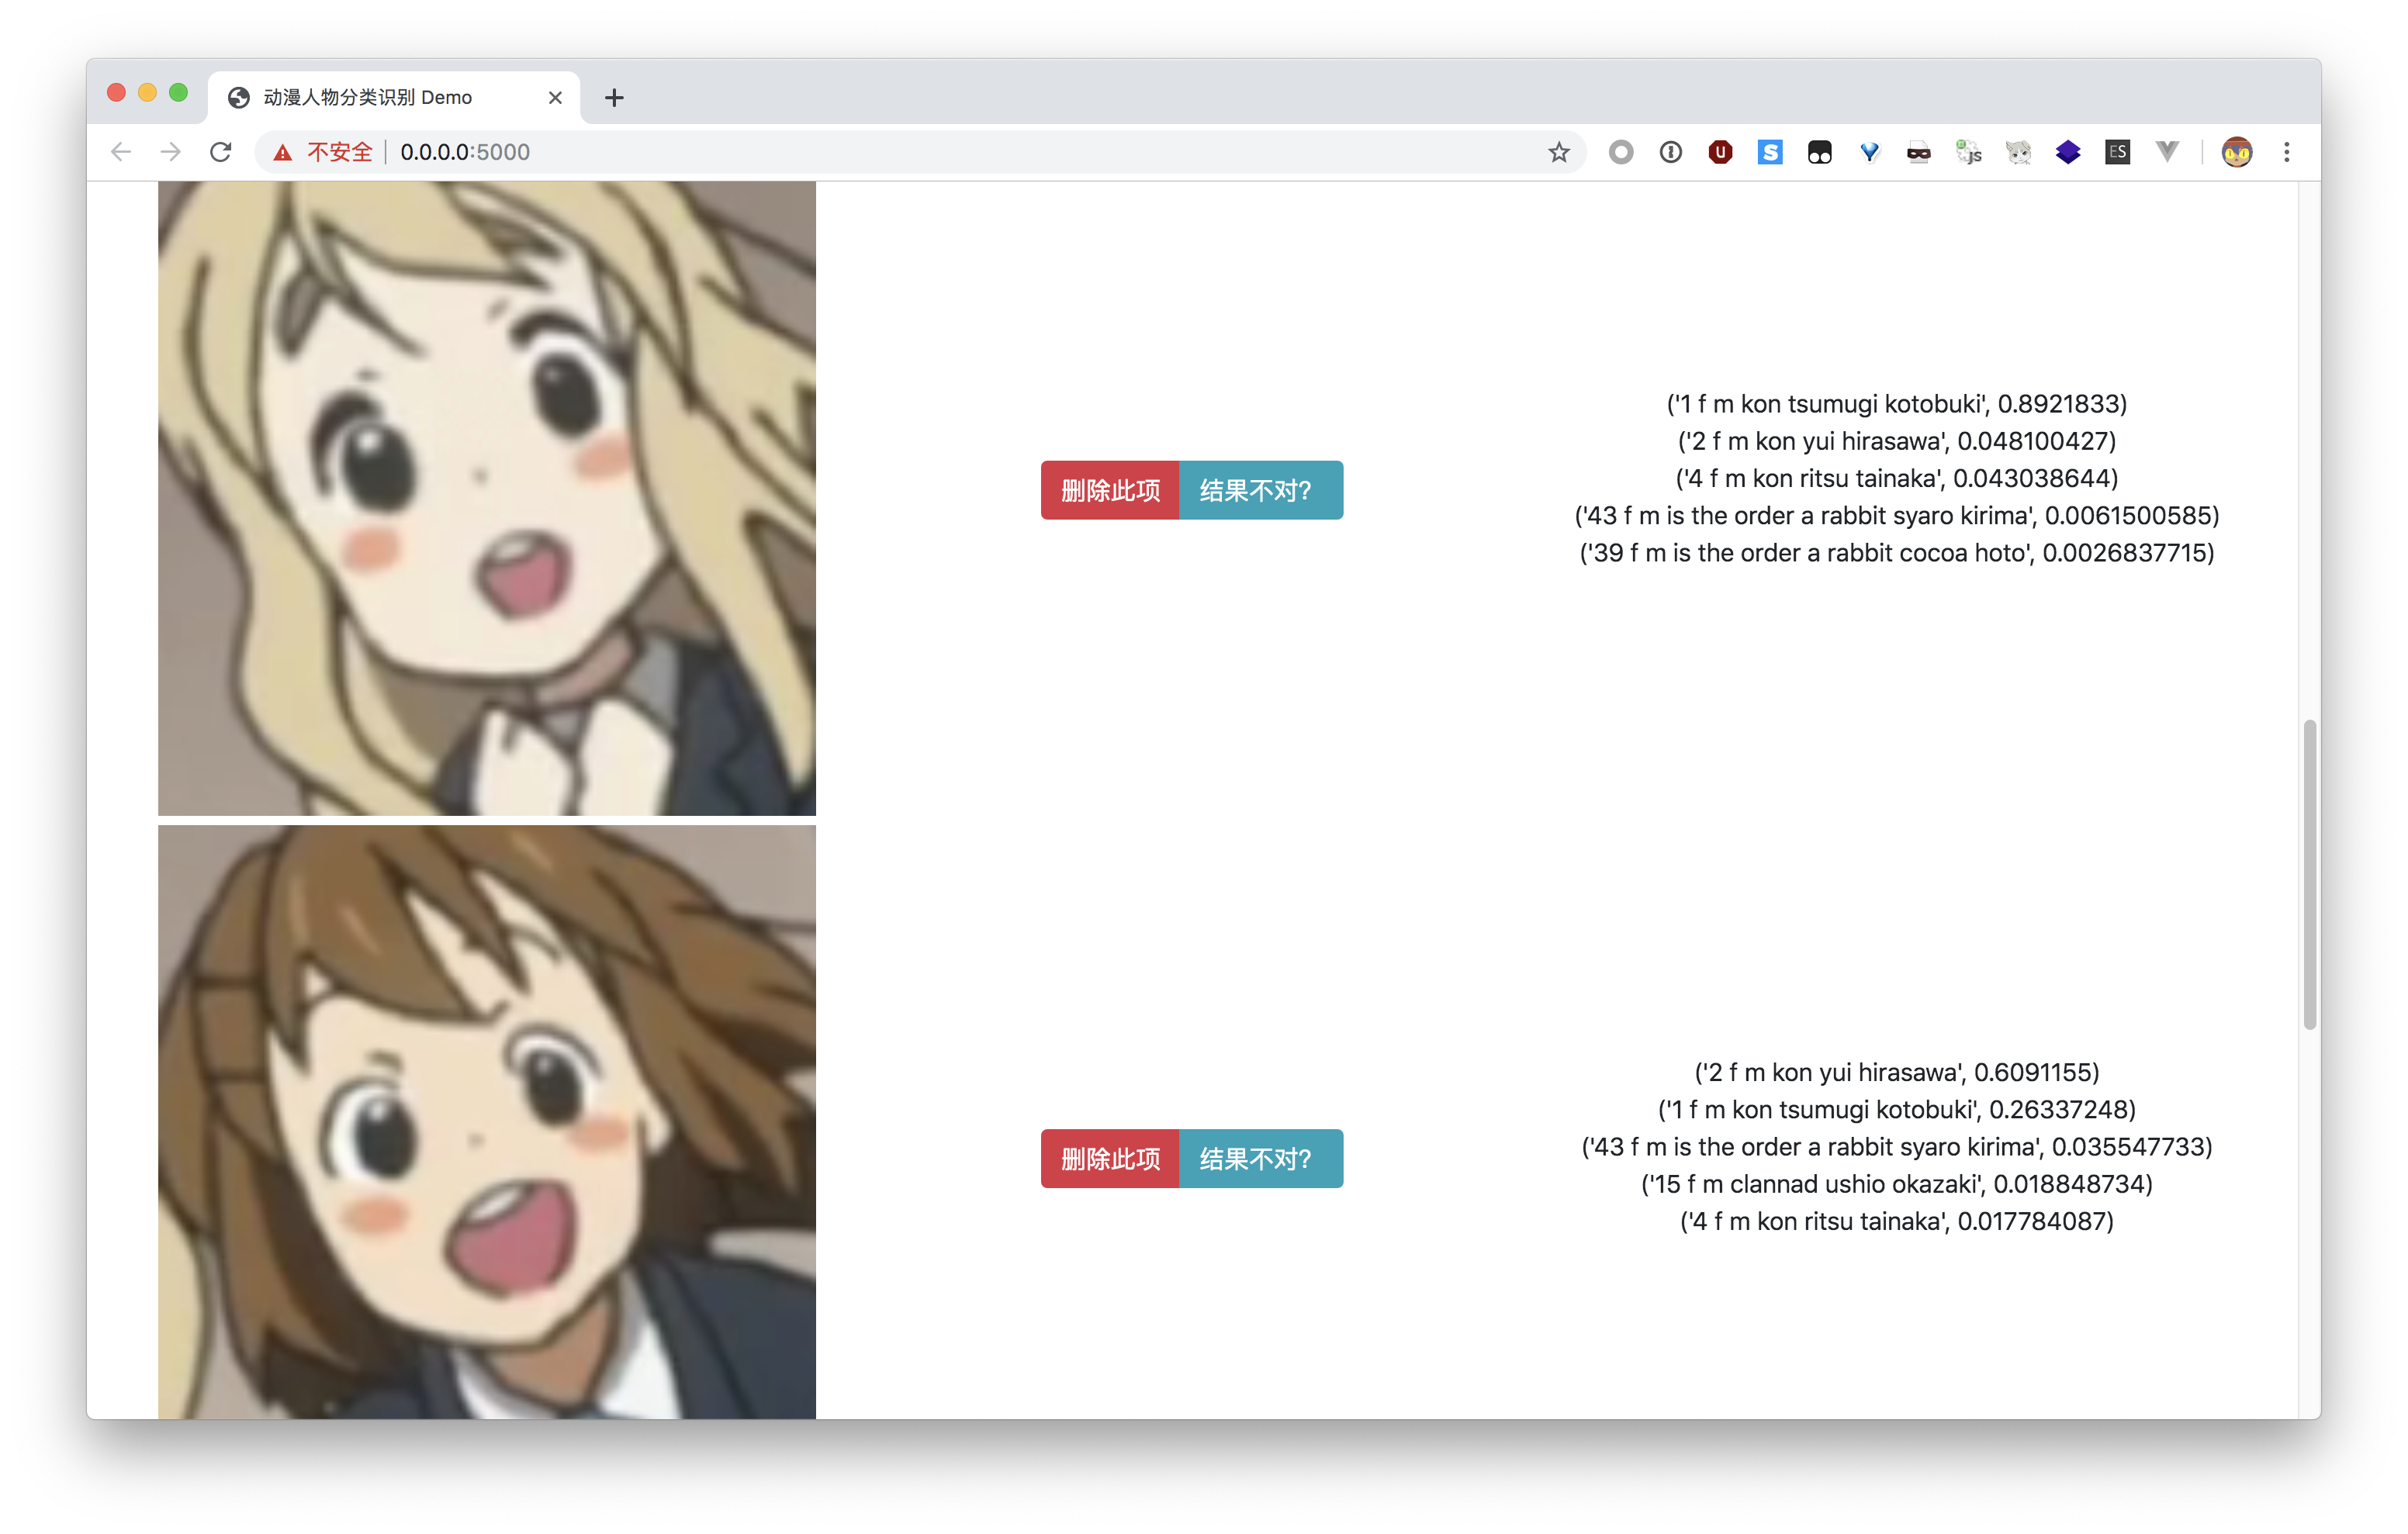Click the Vue devtools extension icon
The width and height of the screenshot is (2408, 1534).
click(x=2166, y=152)
